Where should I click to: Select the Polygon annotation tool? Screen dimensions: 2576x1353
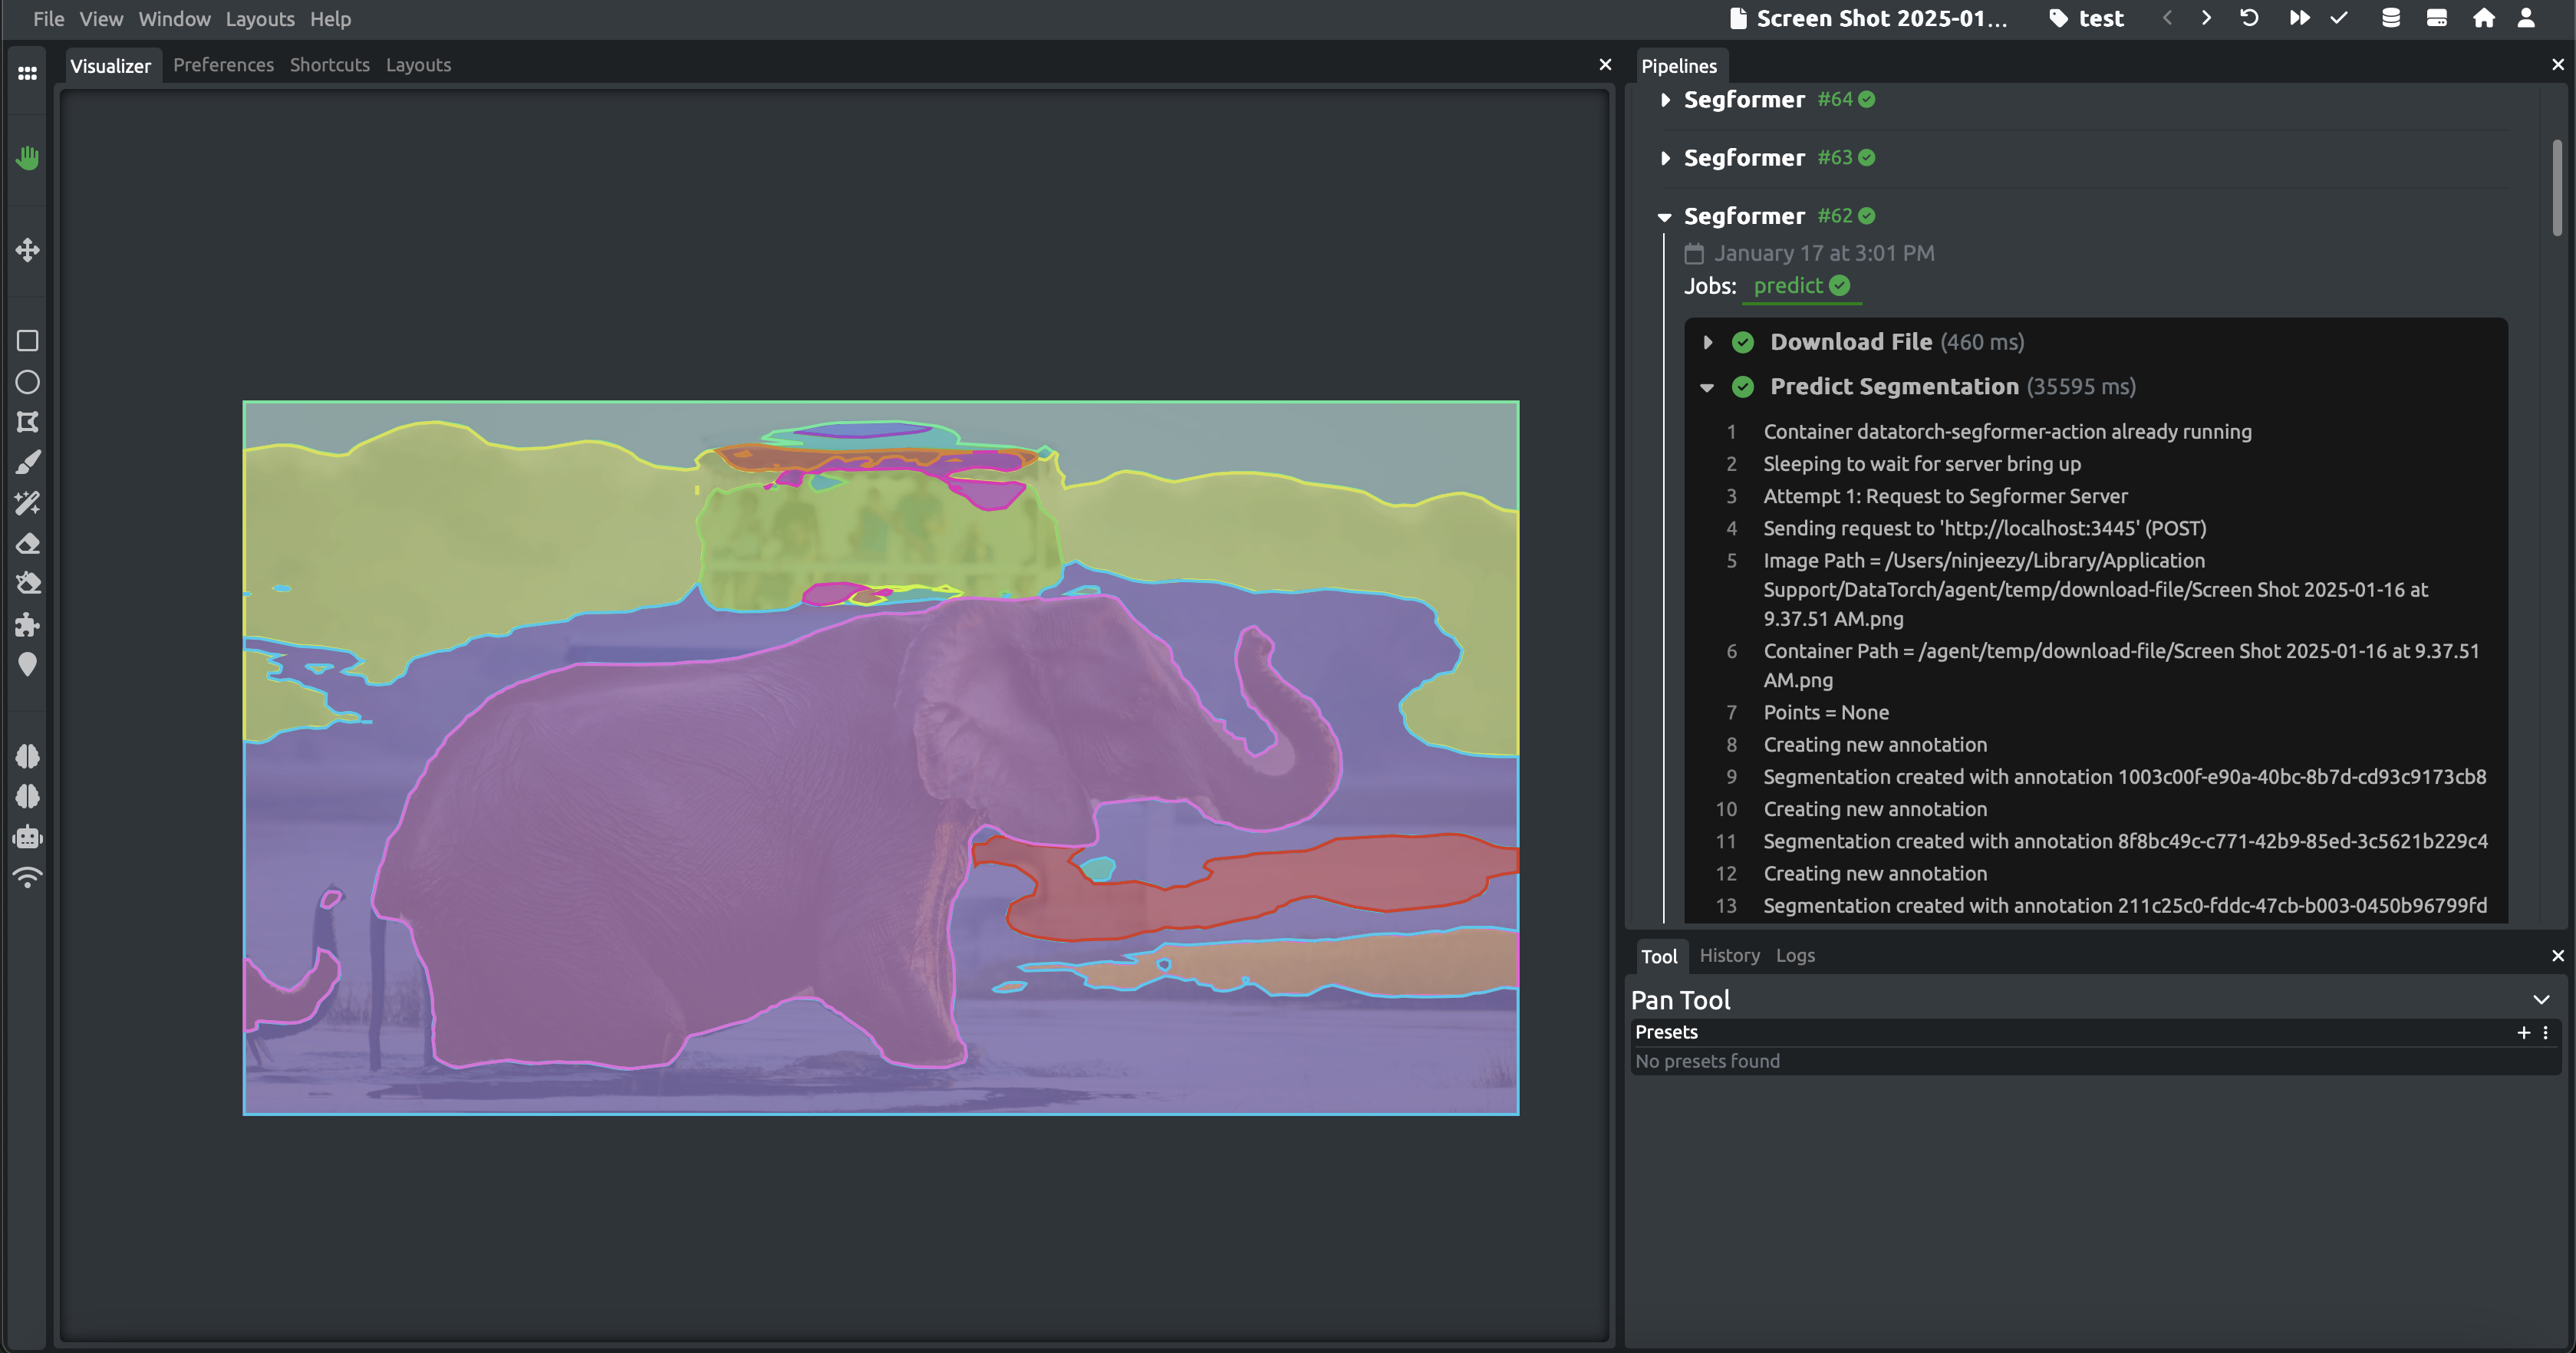point(27,422)
